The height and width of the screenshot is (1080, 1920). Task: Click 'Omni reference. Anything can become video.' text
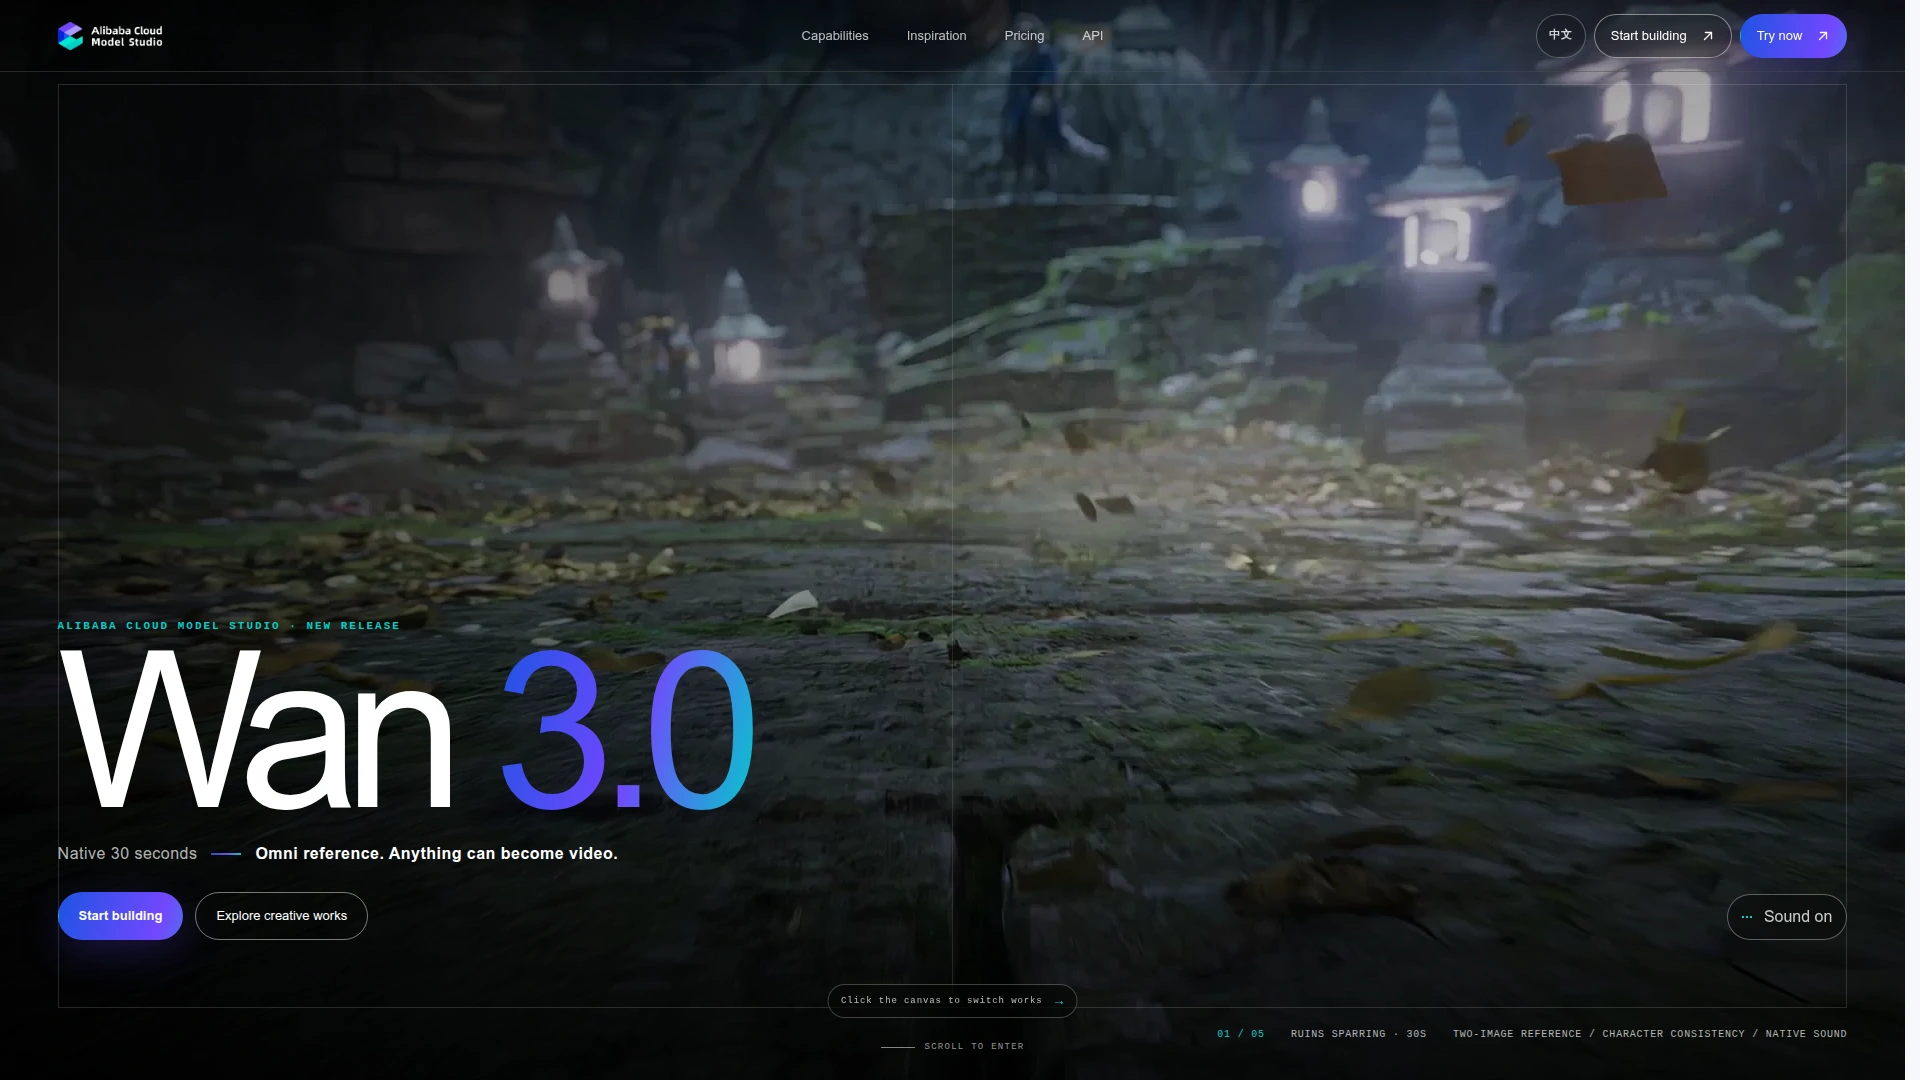click(x=436, y=854)
